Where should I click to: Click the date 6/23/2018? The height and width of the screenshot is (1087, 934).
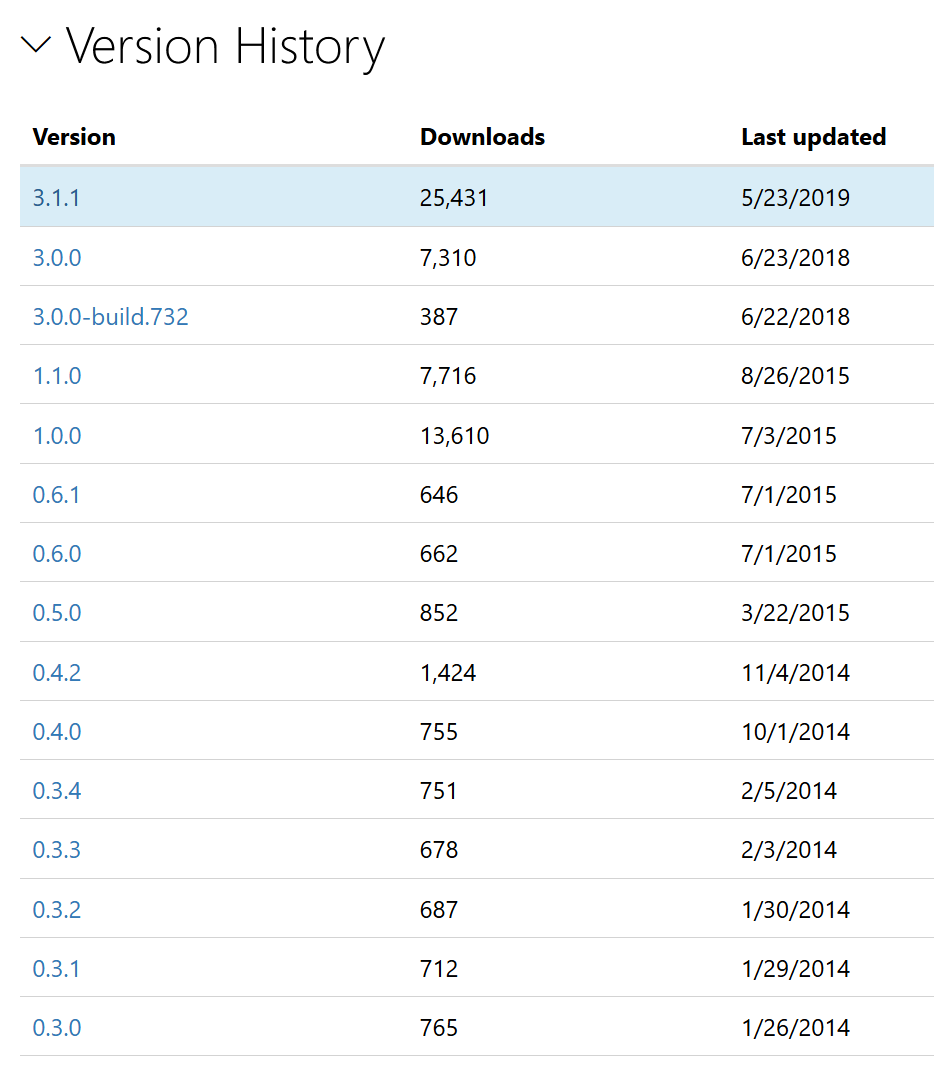tap(796, 258)
